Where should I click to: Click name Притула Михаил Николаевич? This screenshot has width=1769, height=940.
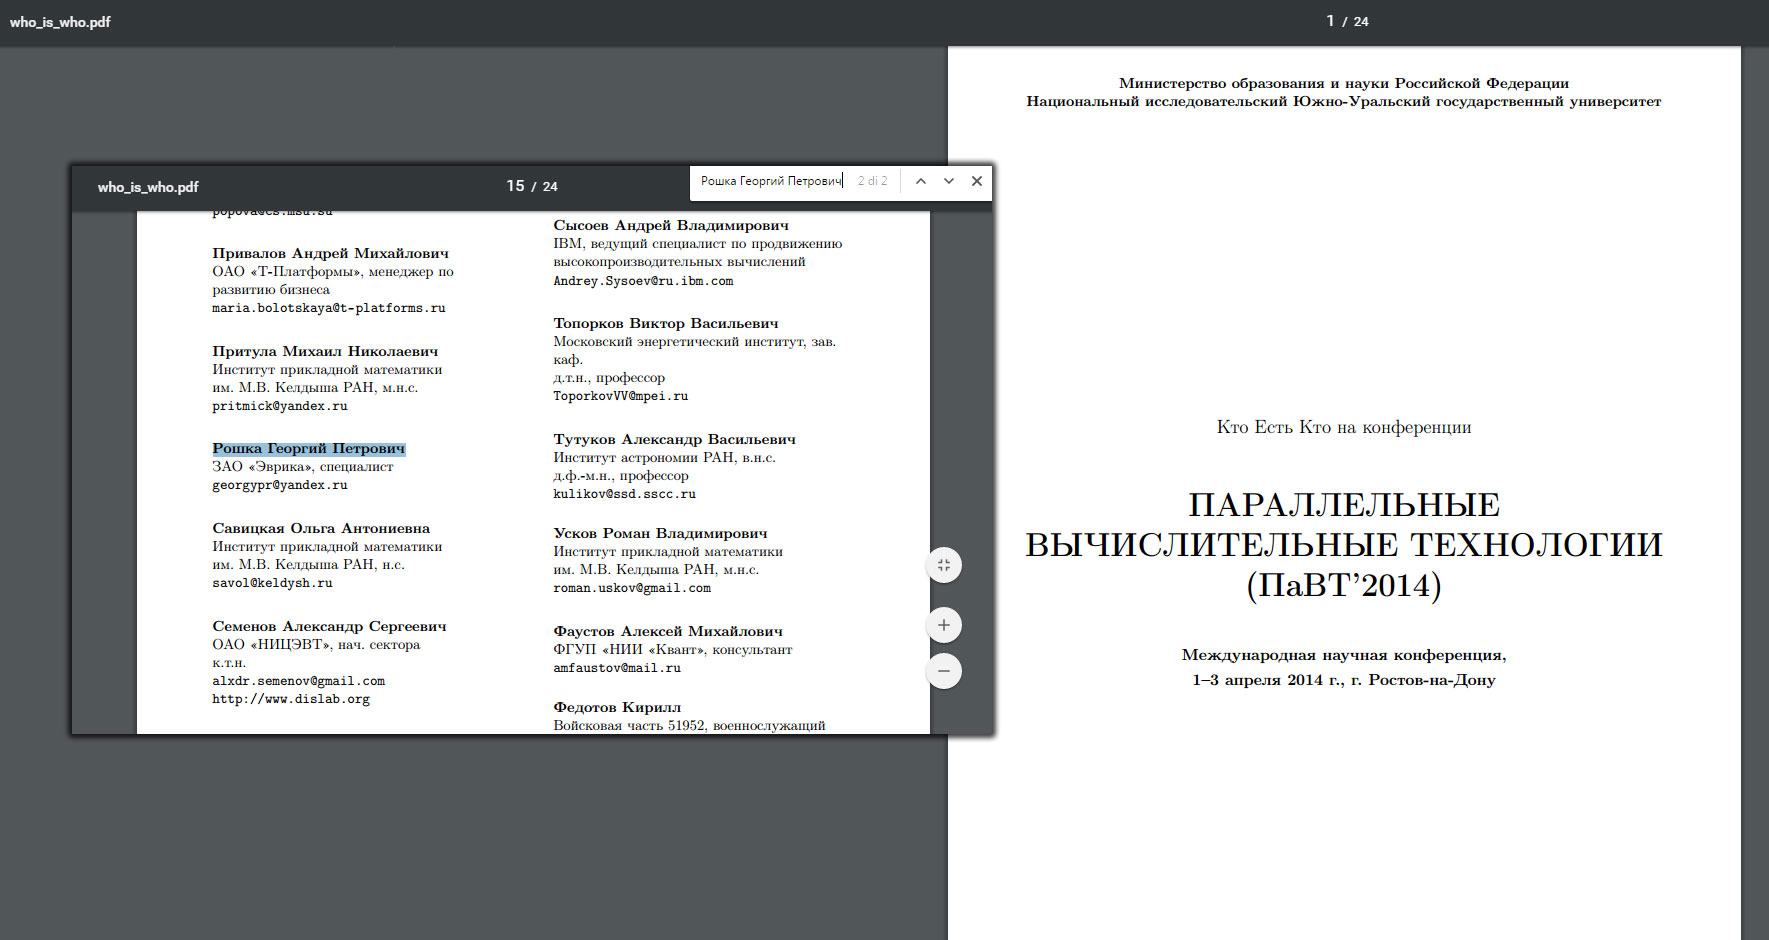(x=325, y=351)
